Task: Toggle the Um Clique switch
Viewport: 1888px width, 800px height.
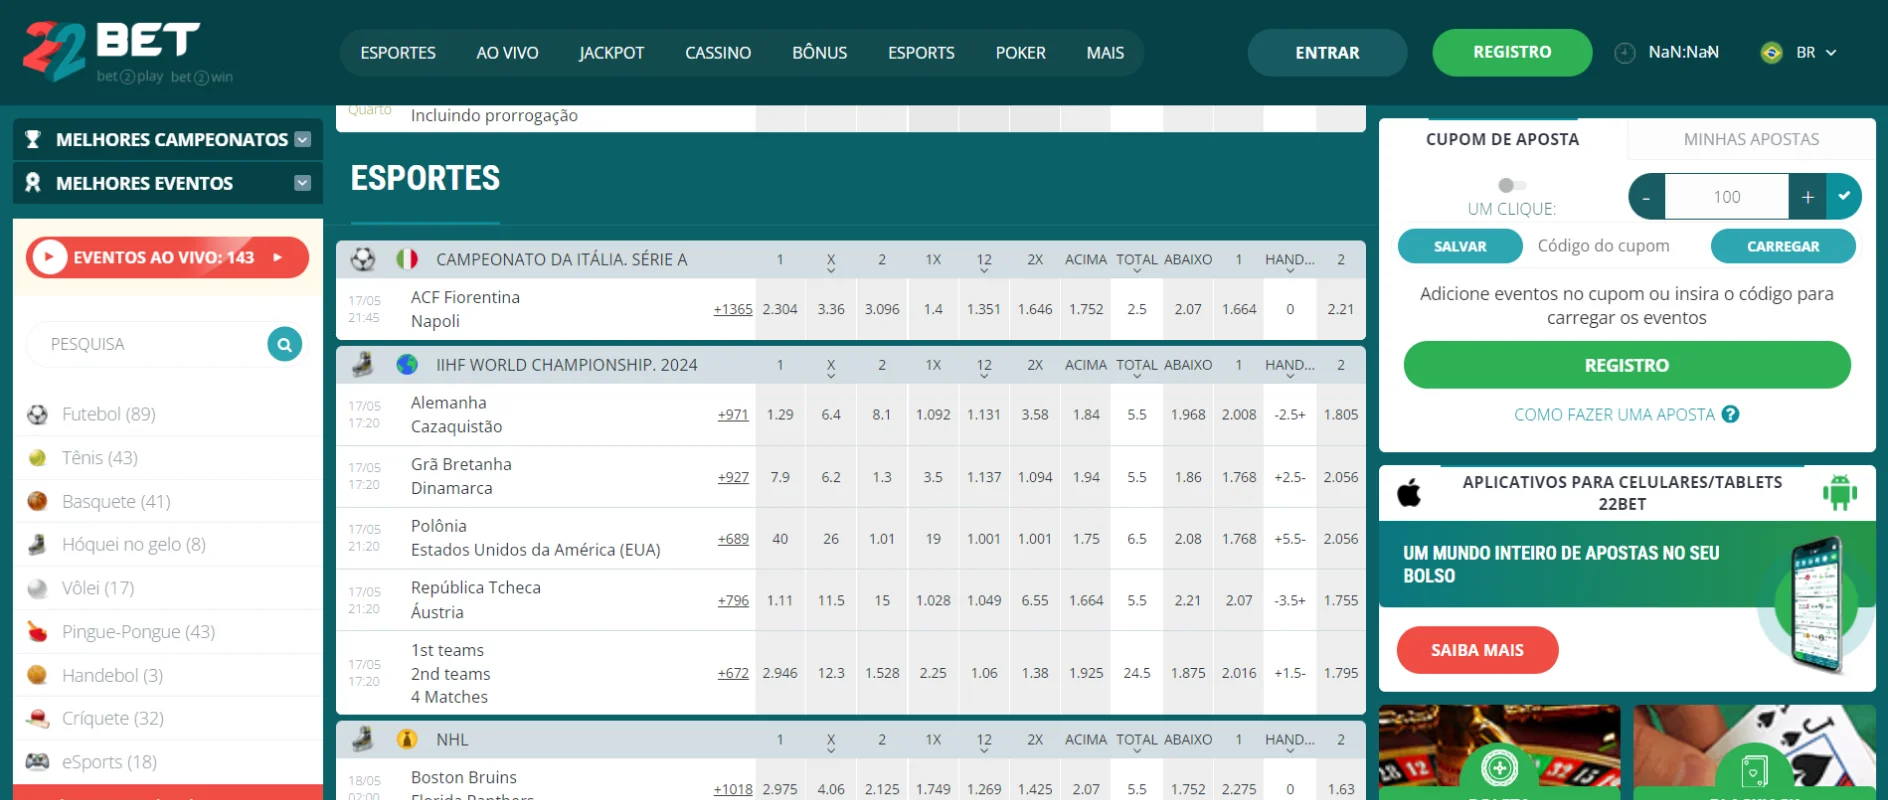Action: (x=1512, y=185)
